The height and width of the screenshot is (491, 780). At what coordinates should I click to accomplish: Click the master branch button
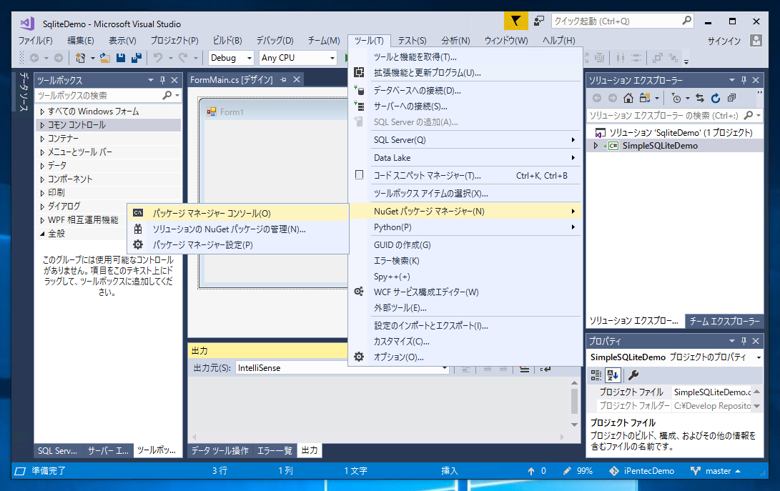[715, 471]
